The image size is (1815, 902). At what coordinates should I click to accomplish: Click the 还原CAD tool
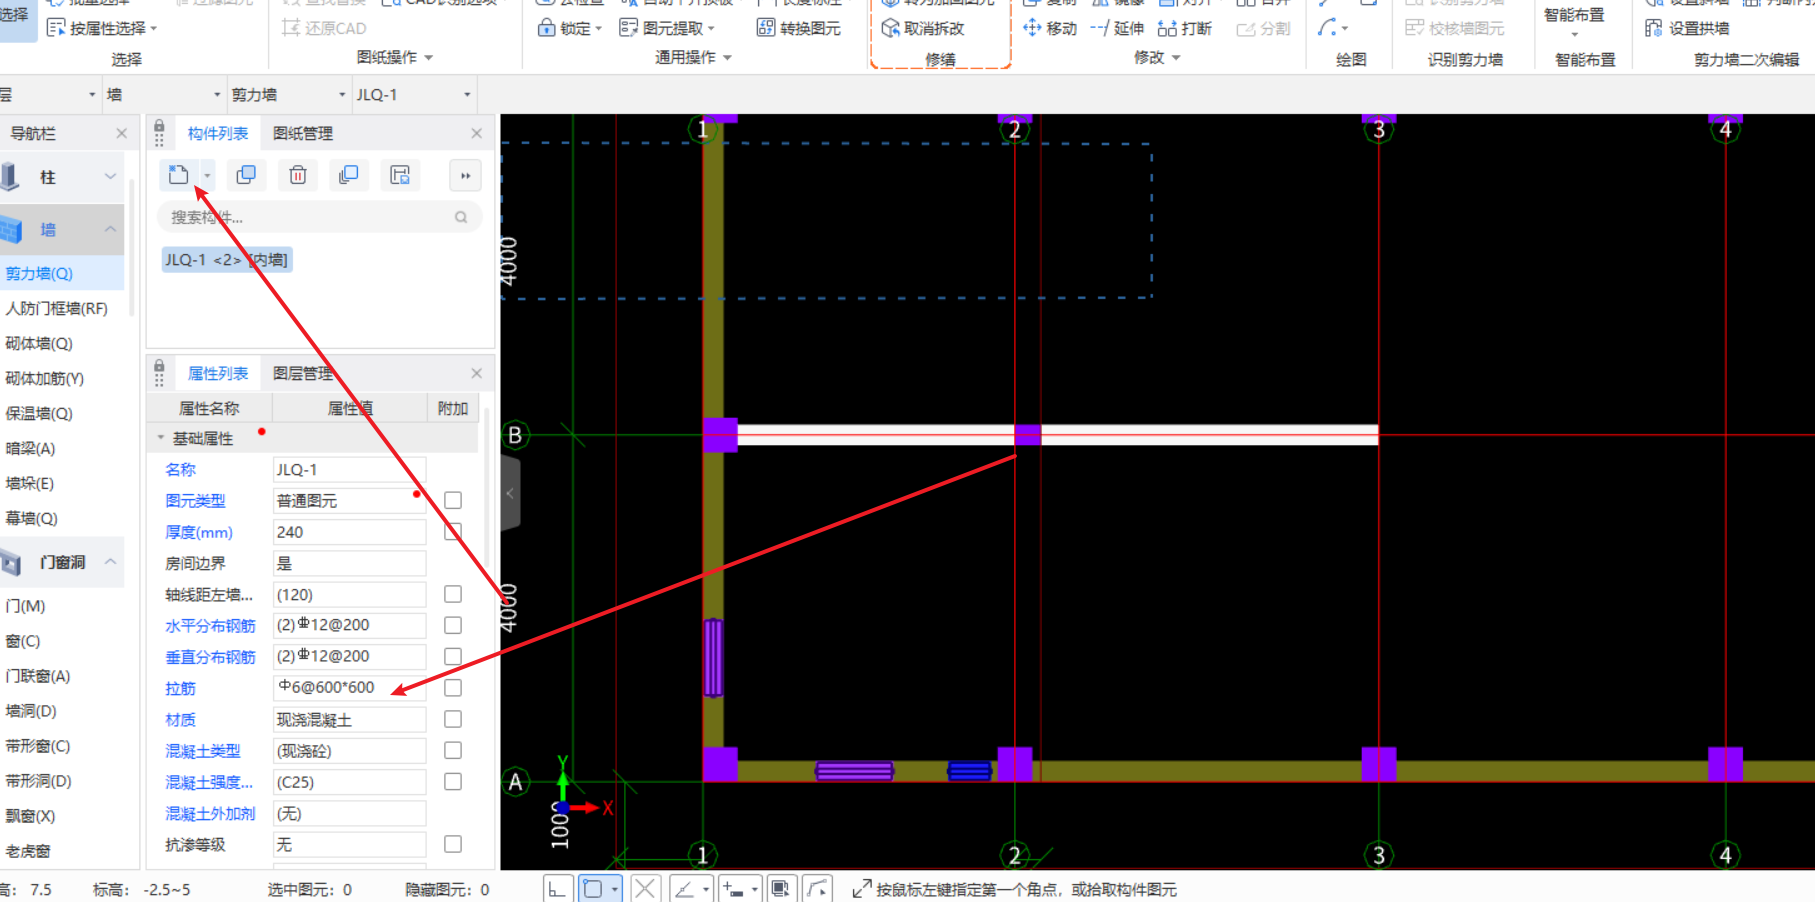coord(324,28)
